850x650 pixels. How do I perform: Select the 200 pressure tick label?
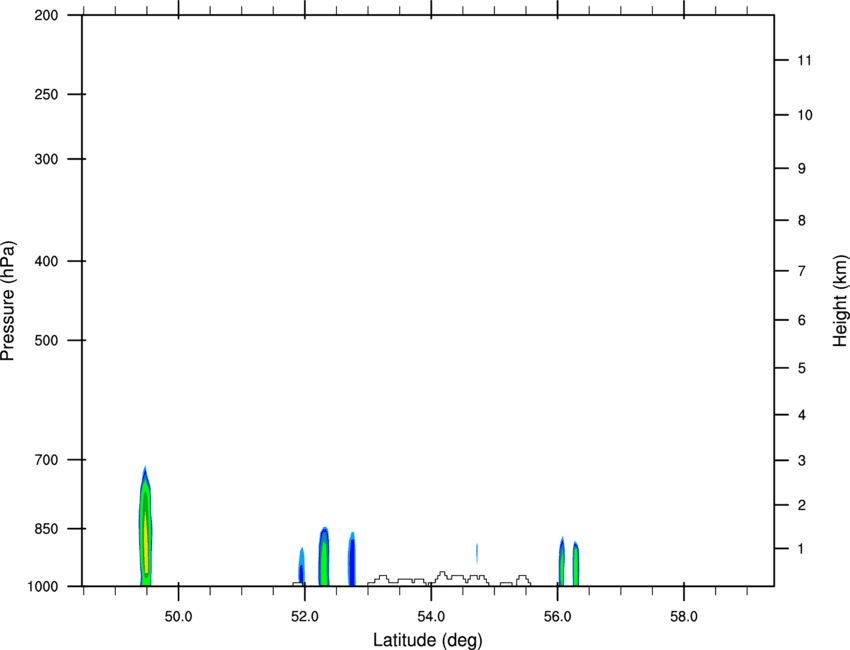tap(46, 15)
